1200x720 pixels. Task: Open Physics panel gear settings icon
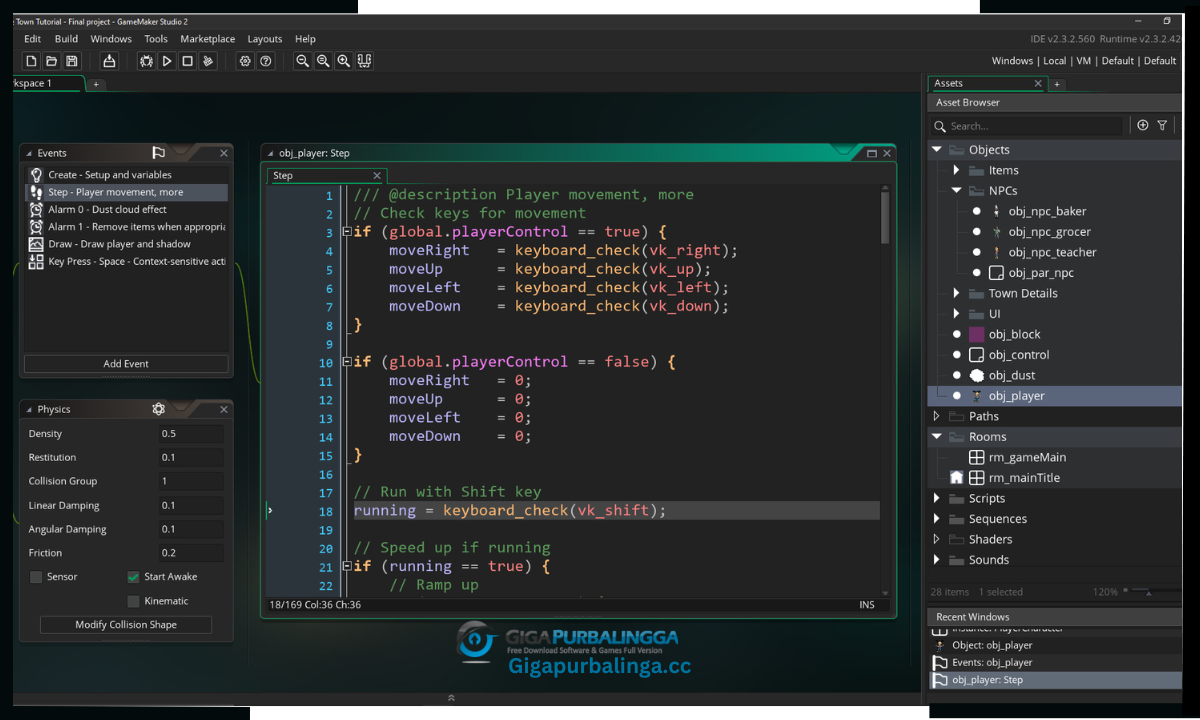(x=158, y=409)
